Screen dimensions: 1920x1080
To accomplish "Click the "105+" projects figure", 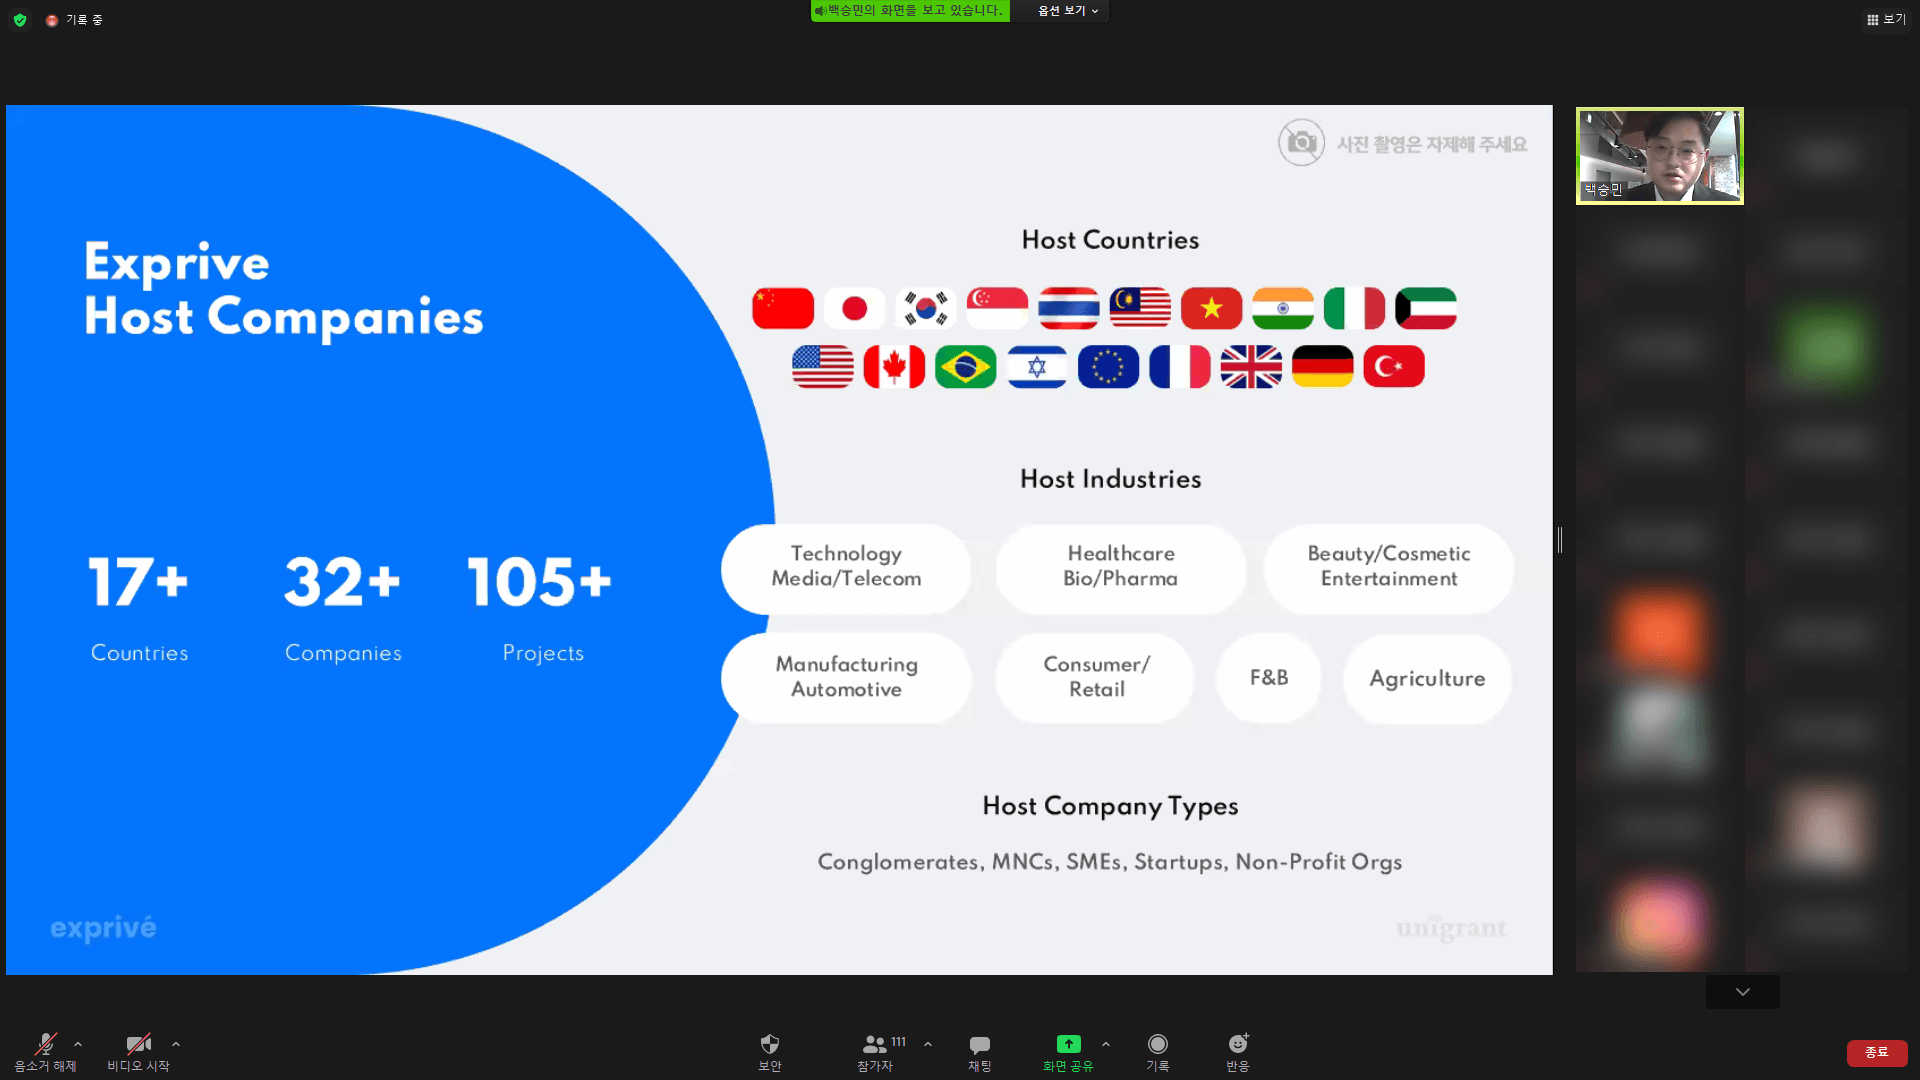I will (x=540, y=582).
